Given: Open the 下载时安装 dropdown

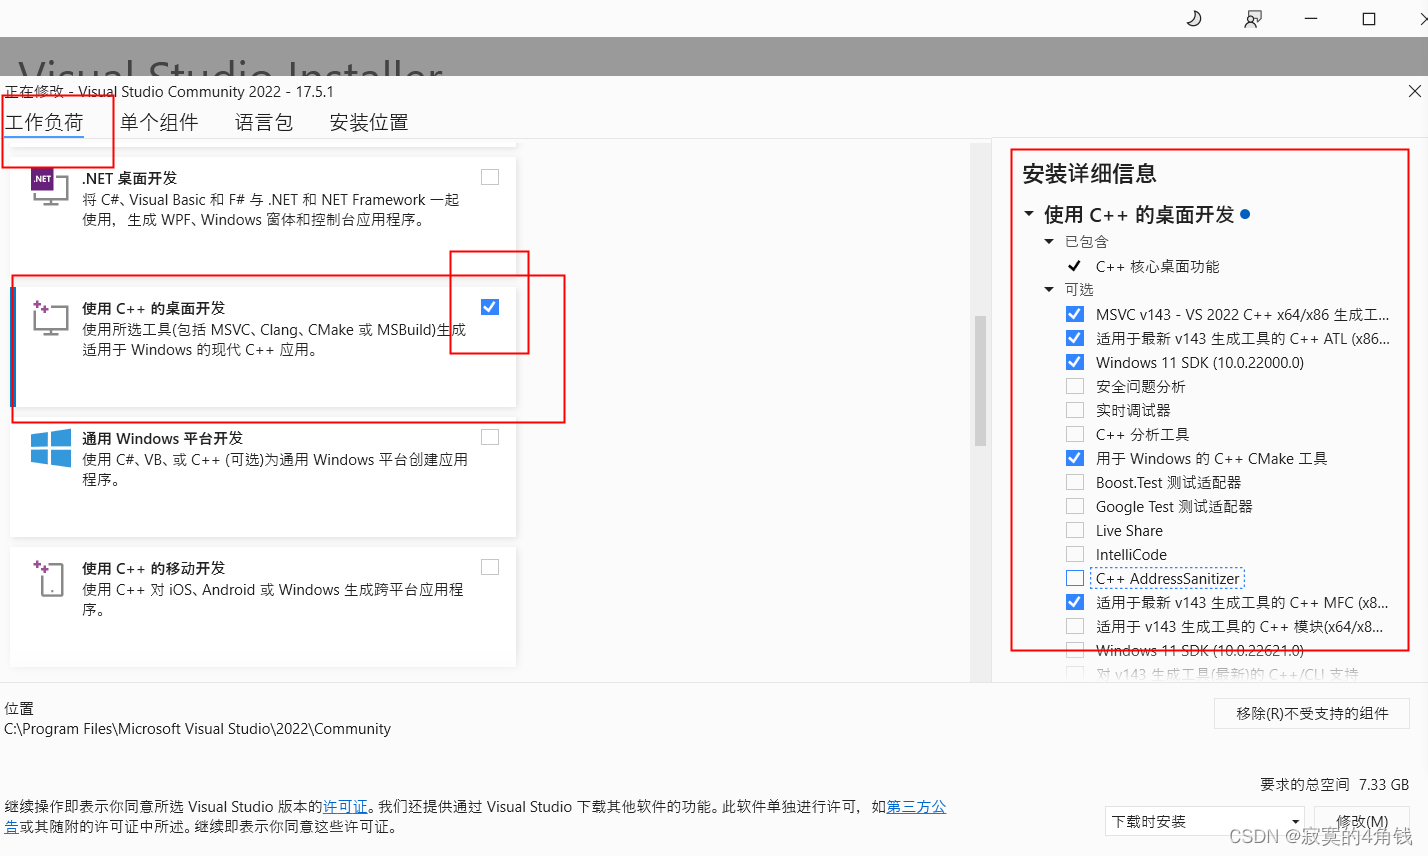Looking at the screenshot, I should click(x=1205, y=822).
